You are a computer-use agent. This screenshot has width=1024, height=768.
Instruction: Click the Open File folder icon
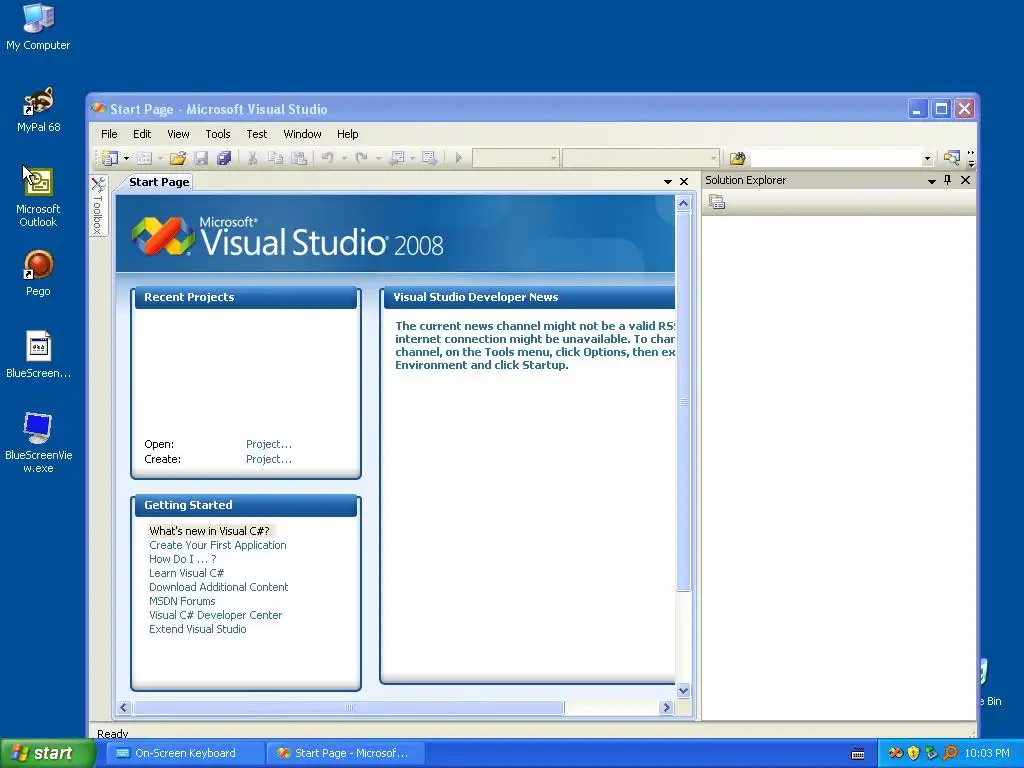pos(178,158)
